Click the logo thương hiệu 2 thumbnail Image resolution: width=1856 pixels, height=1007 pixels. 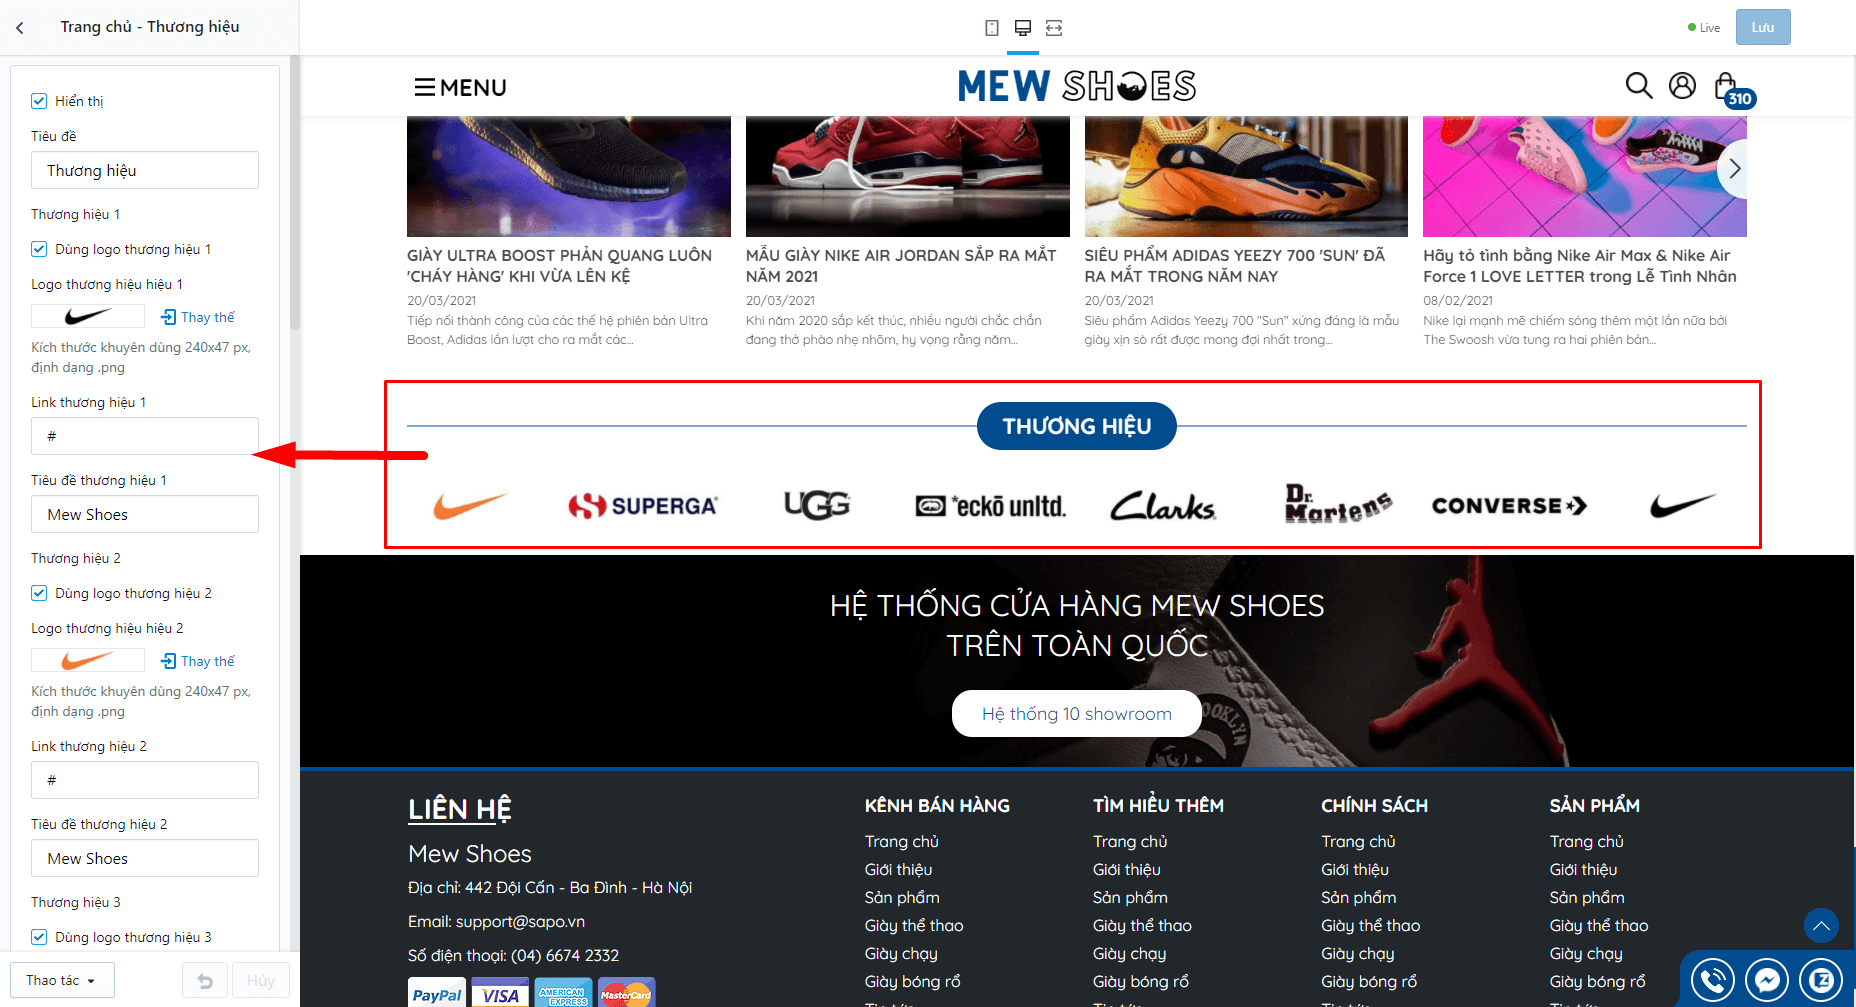point(88,661)
